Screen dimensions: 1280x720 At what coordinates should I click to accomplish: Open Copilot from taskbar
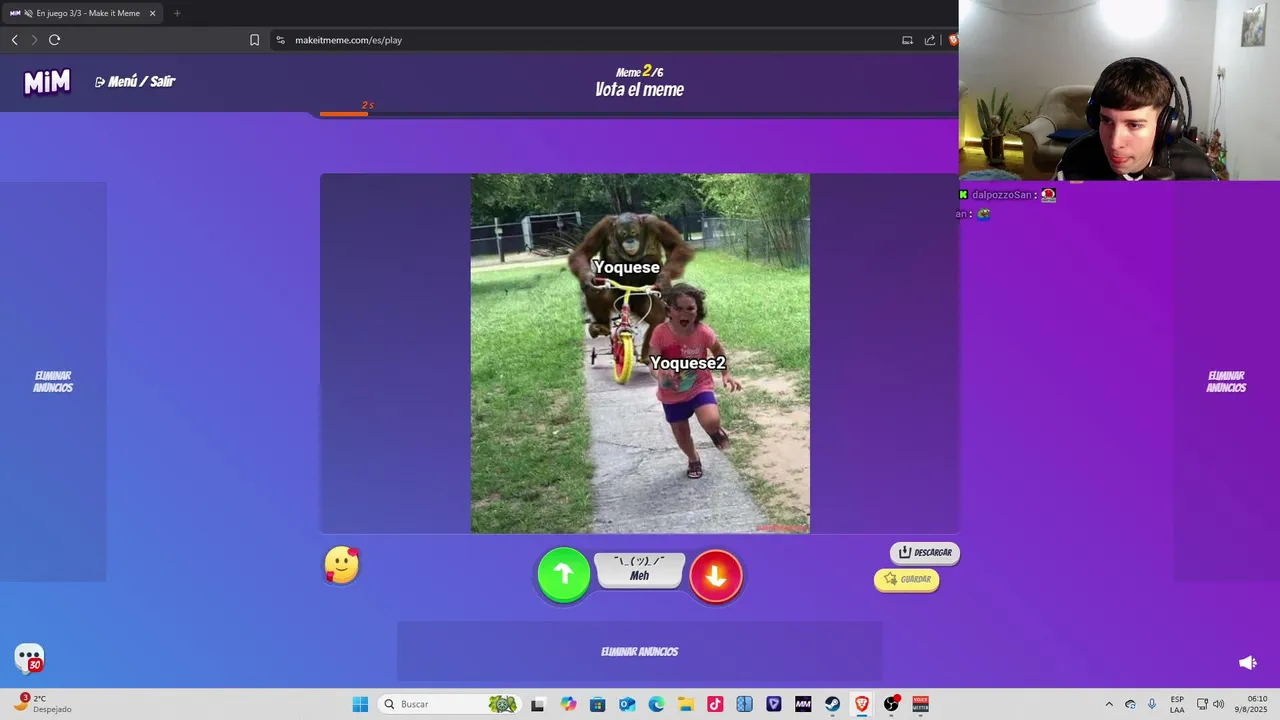[x=568, y=704]
